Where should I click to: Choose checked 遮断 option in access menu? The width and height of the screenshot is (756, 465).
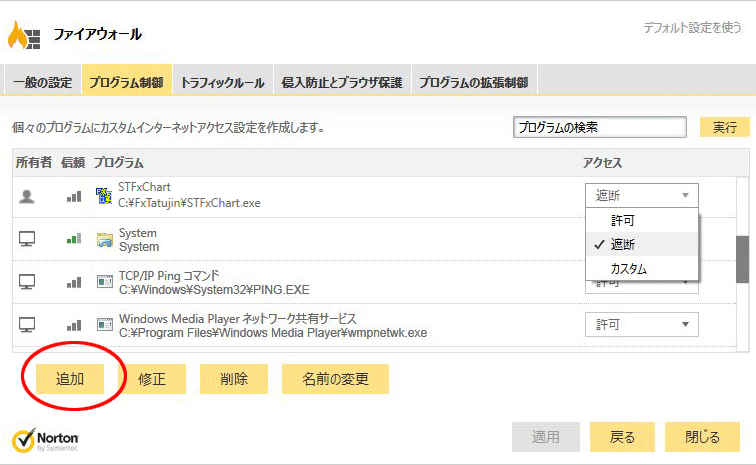tap(642, 244)
